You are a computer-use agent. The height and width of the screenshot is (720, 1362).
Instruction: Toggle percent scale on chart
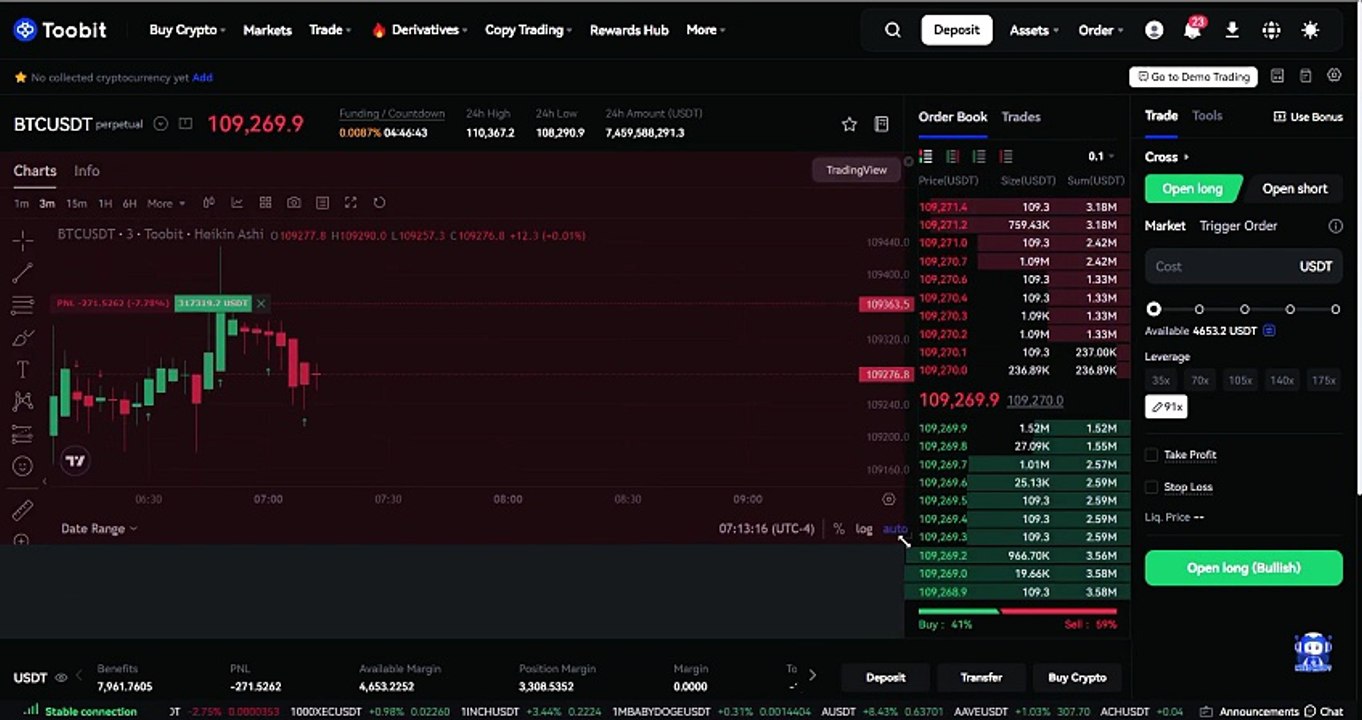tap(838, 529)
